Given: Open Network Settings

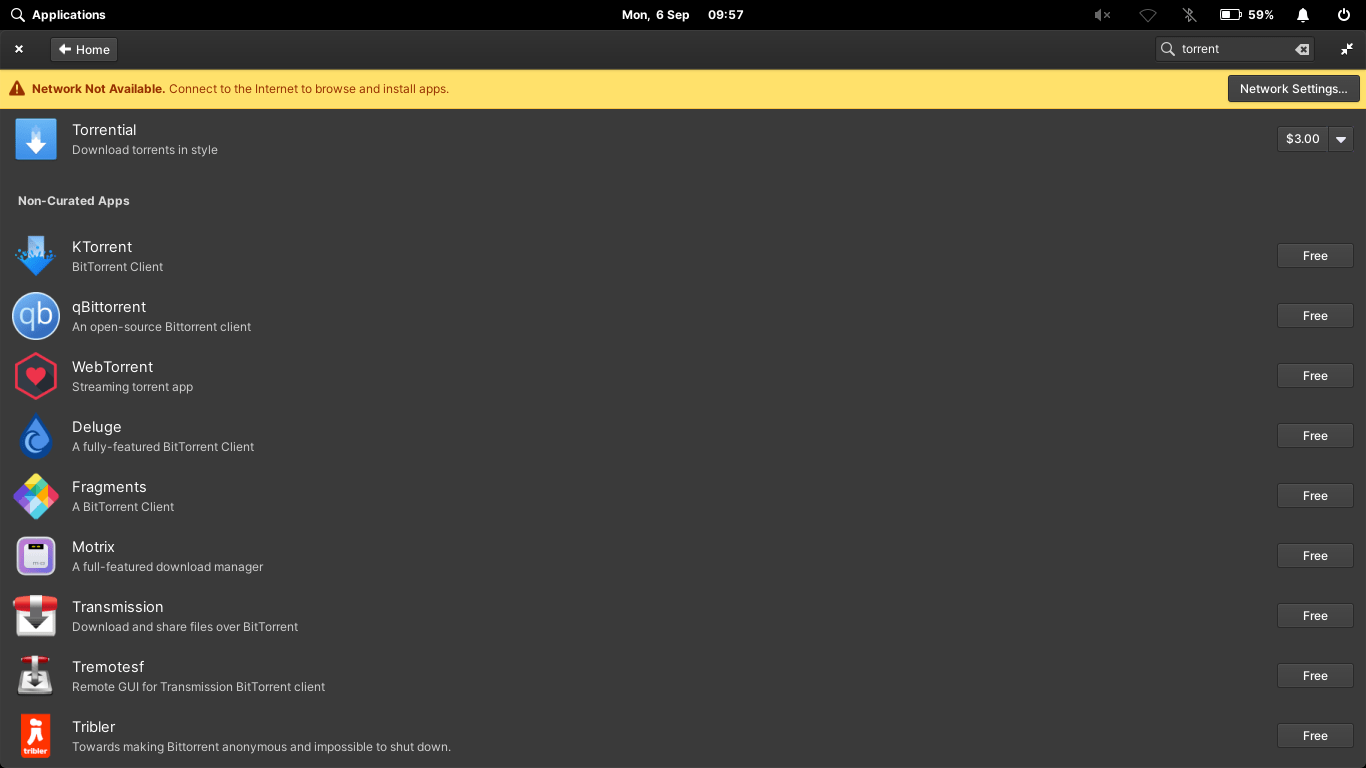Looking at the screenshot, I should point(1293,89).
